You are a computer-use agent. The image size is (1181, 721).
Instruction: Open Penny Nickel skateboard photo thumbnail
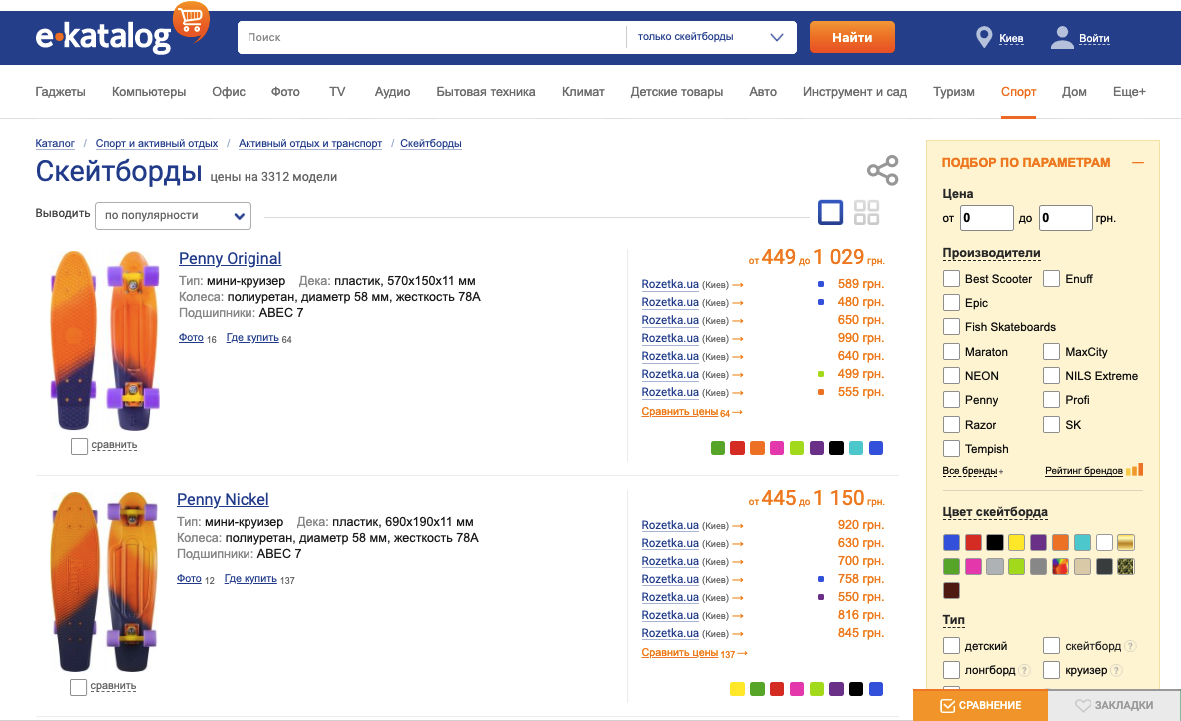[x=105, y=582]
